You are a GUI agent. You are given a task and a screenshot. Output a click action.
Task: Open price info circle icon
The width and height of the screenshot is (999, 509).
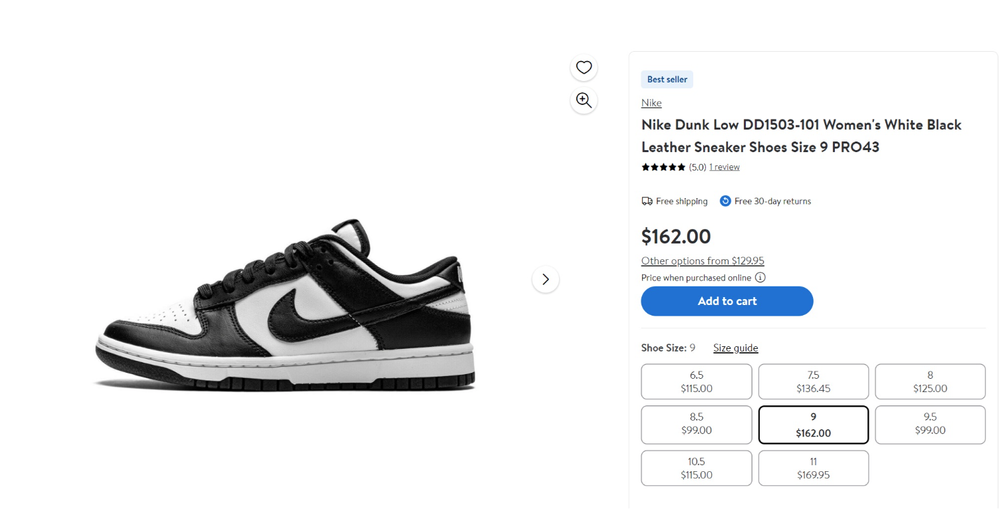(760, 278)
